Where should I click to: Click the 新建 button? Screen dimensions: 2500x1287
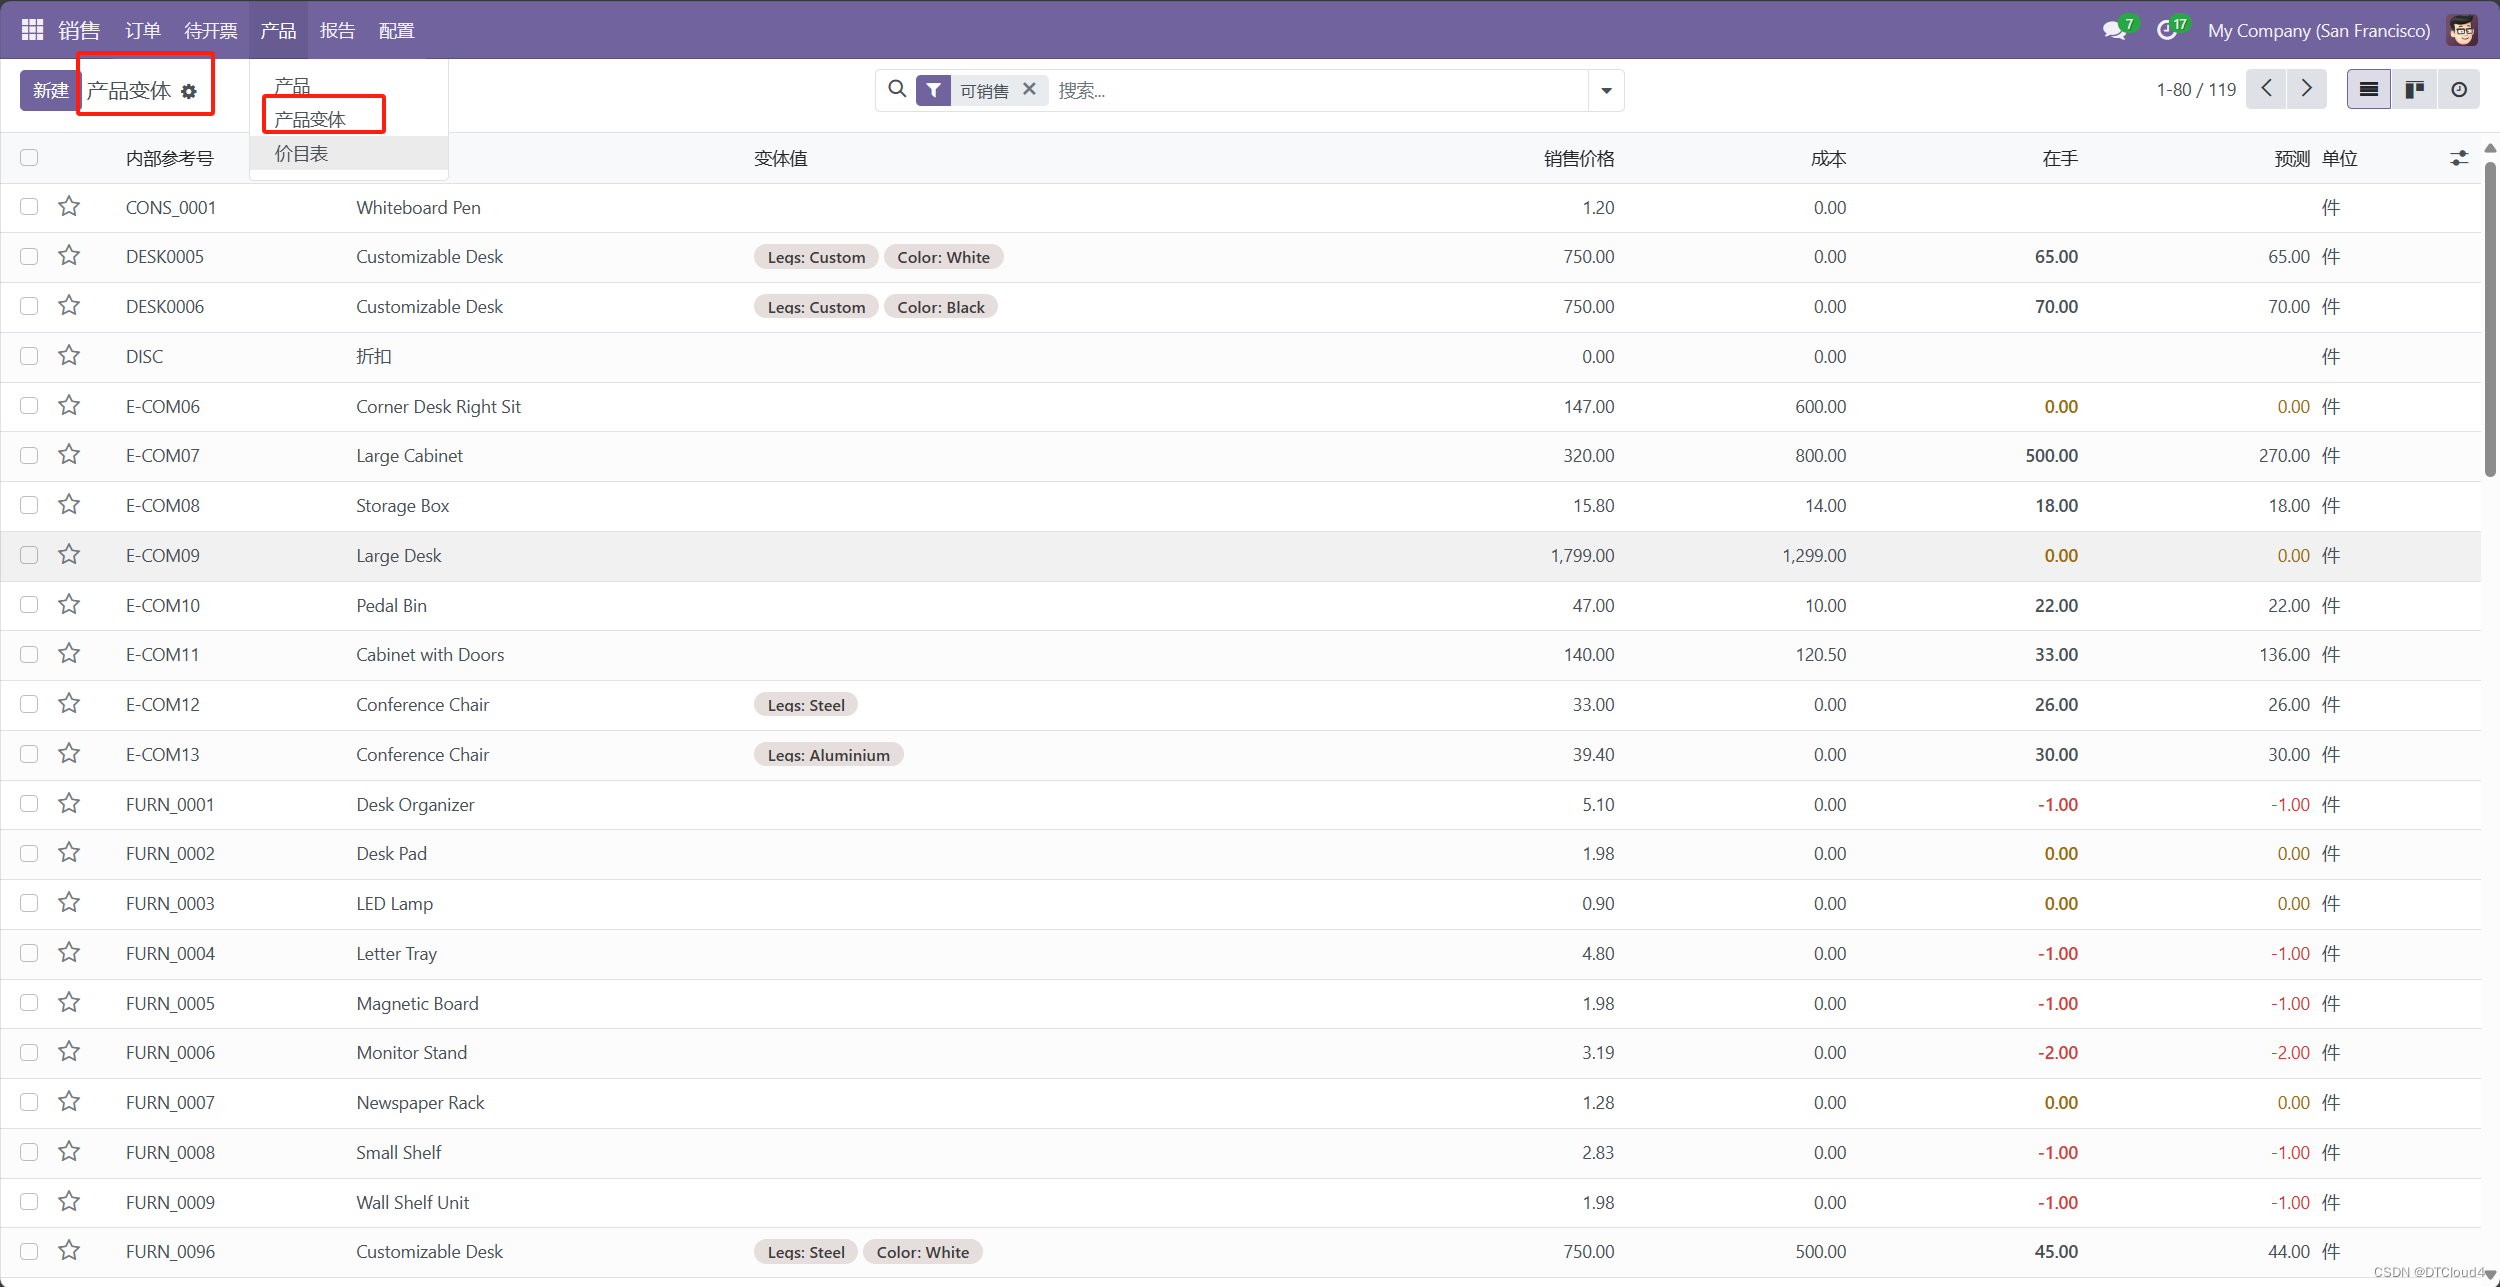tap(50, 91)
